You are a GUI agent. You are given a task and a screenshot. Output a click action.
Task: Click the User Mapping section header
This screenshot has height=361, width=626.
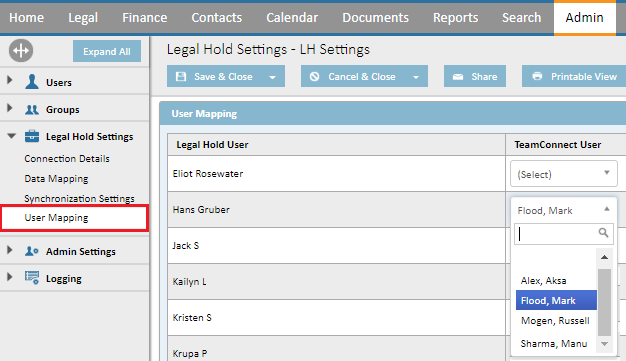tap(393, 113)
